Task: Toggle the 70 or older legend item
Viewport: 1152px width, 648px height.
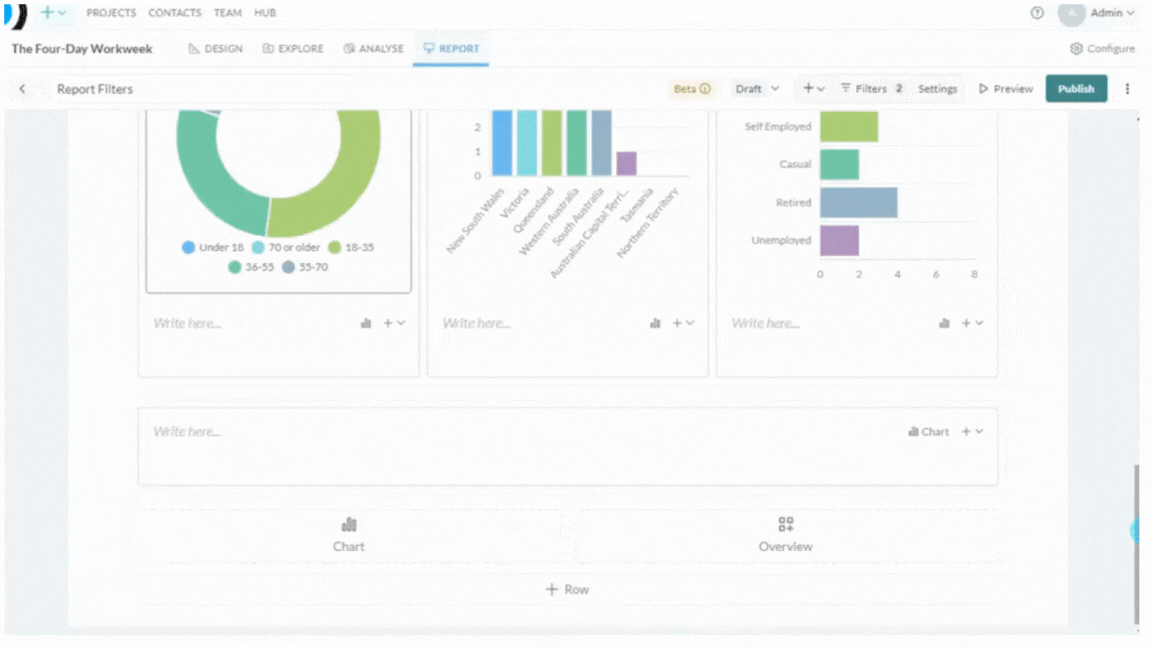Action: [286, 248]
